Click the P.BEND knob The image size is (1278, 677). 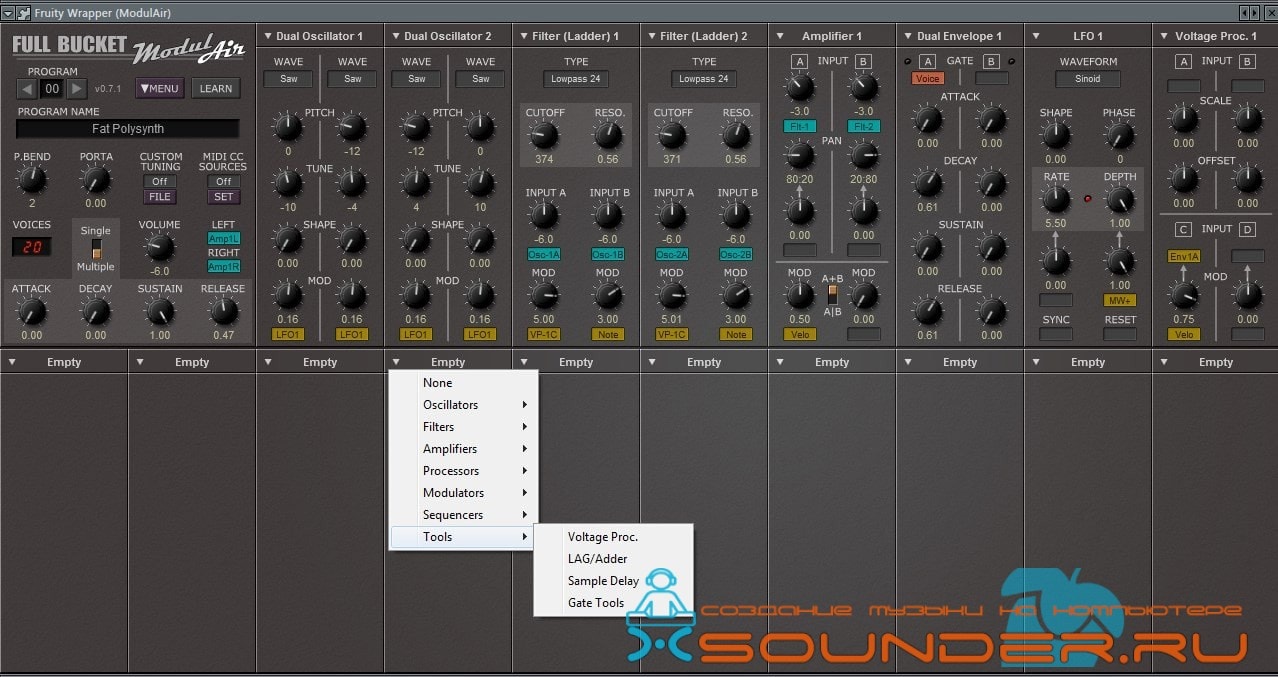(x=32, y=180)
